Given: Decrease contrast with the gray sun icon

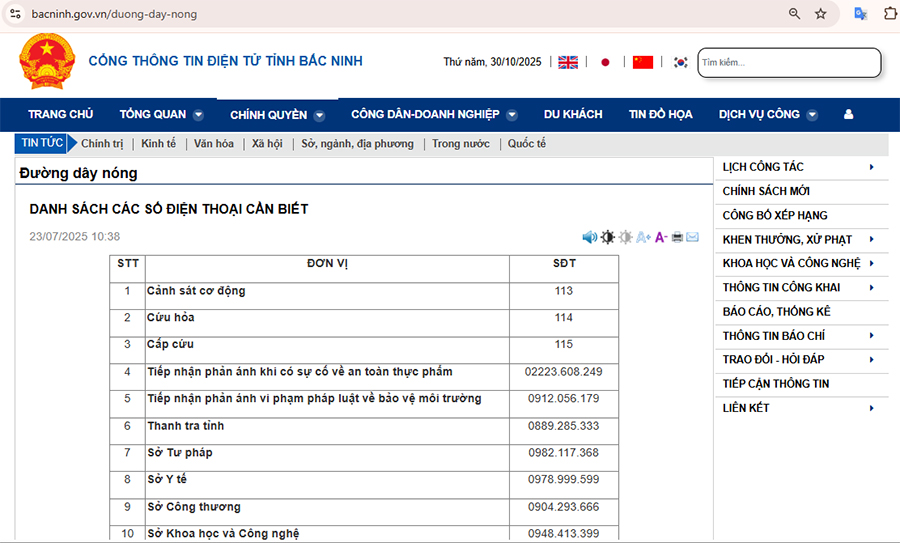Looking at the screenshot, I should [625, 237].
